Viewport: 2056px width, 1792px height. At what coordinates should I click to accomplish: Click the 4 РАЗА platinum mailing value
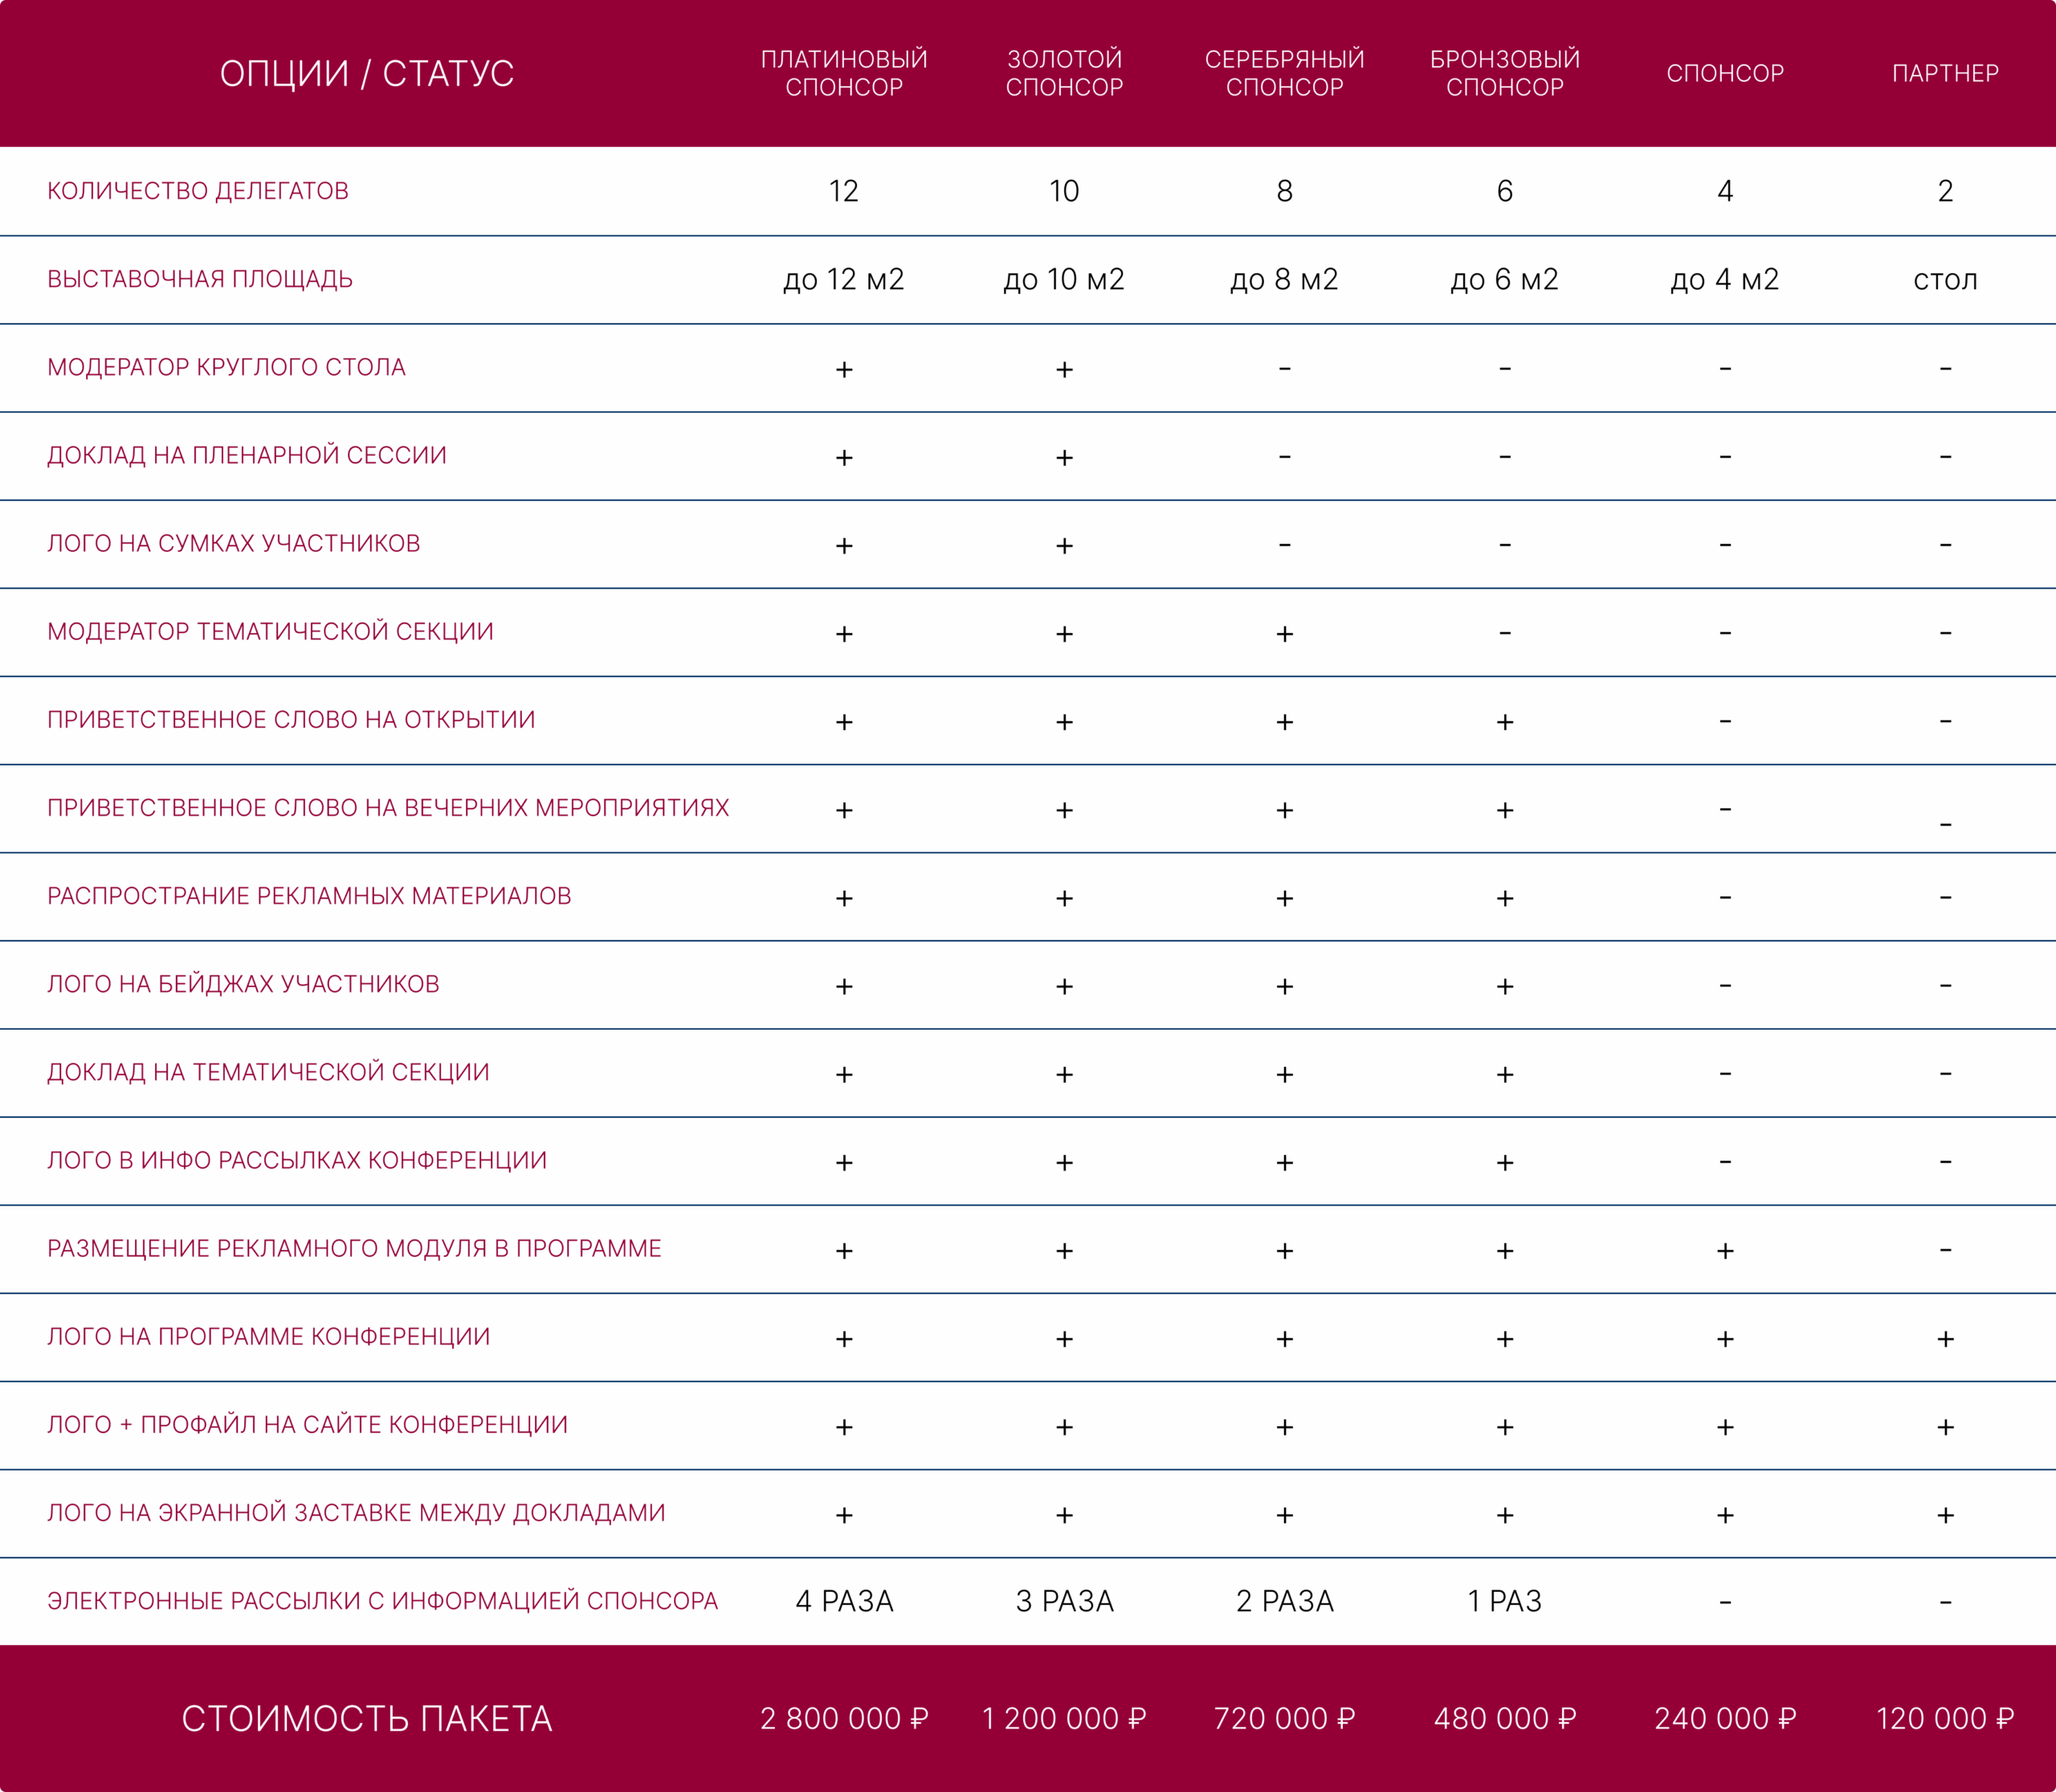coord(844,1601)
